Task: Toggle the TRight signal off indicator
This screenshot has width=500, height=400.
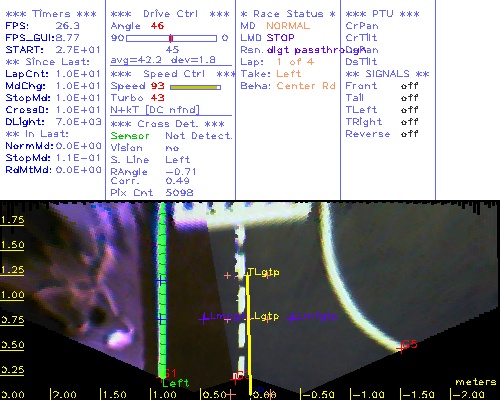Action: coord(409,122)
